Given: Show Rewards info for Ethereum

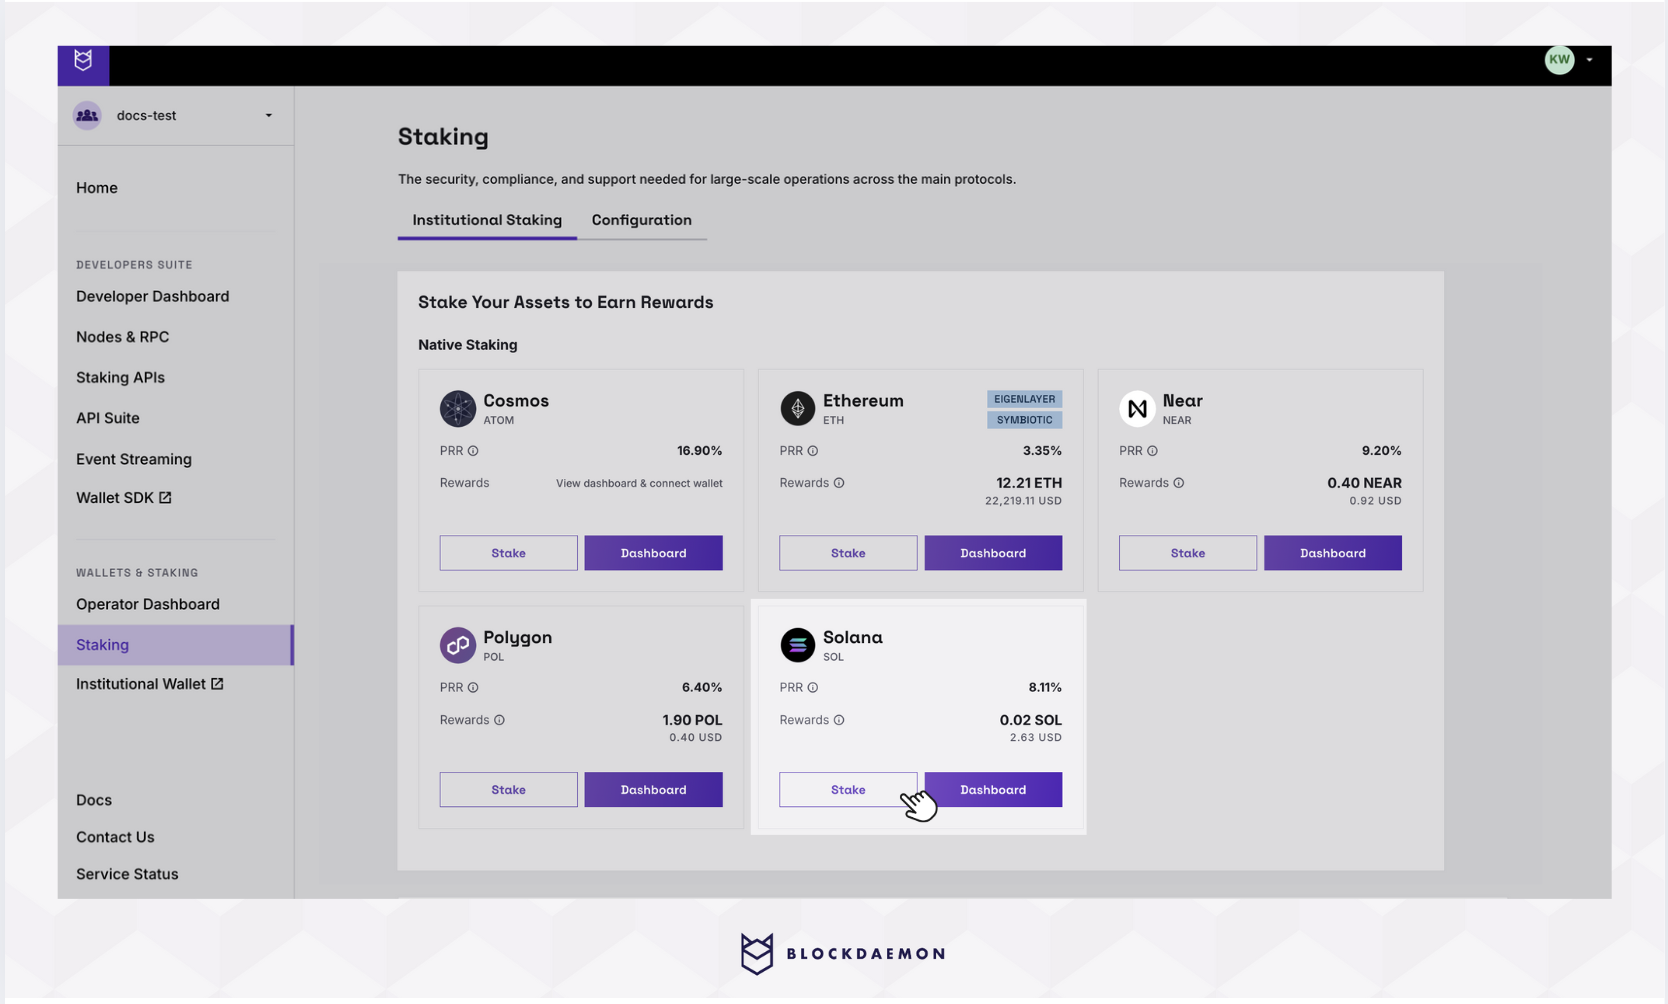Looking at the screenshot, I should pos(839,483).
